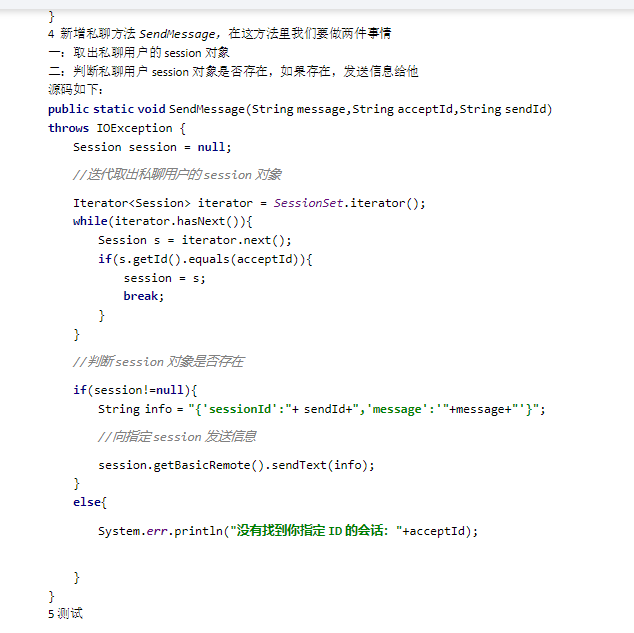
Task: Click the 'throws IOException' line
Action: tap(116, 128)
